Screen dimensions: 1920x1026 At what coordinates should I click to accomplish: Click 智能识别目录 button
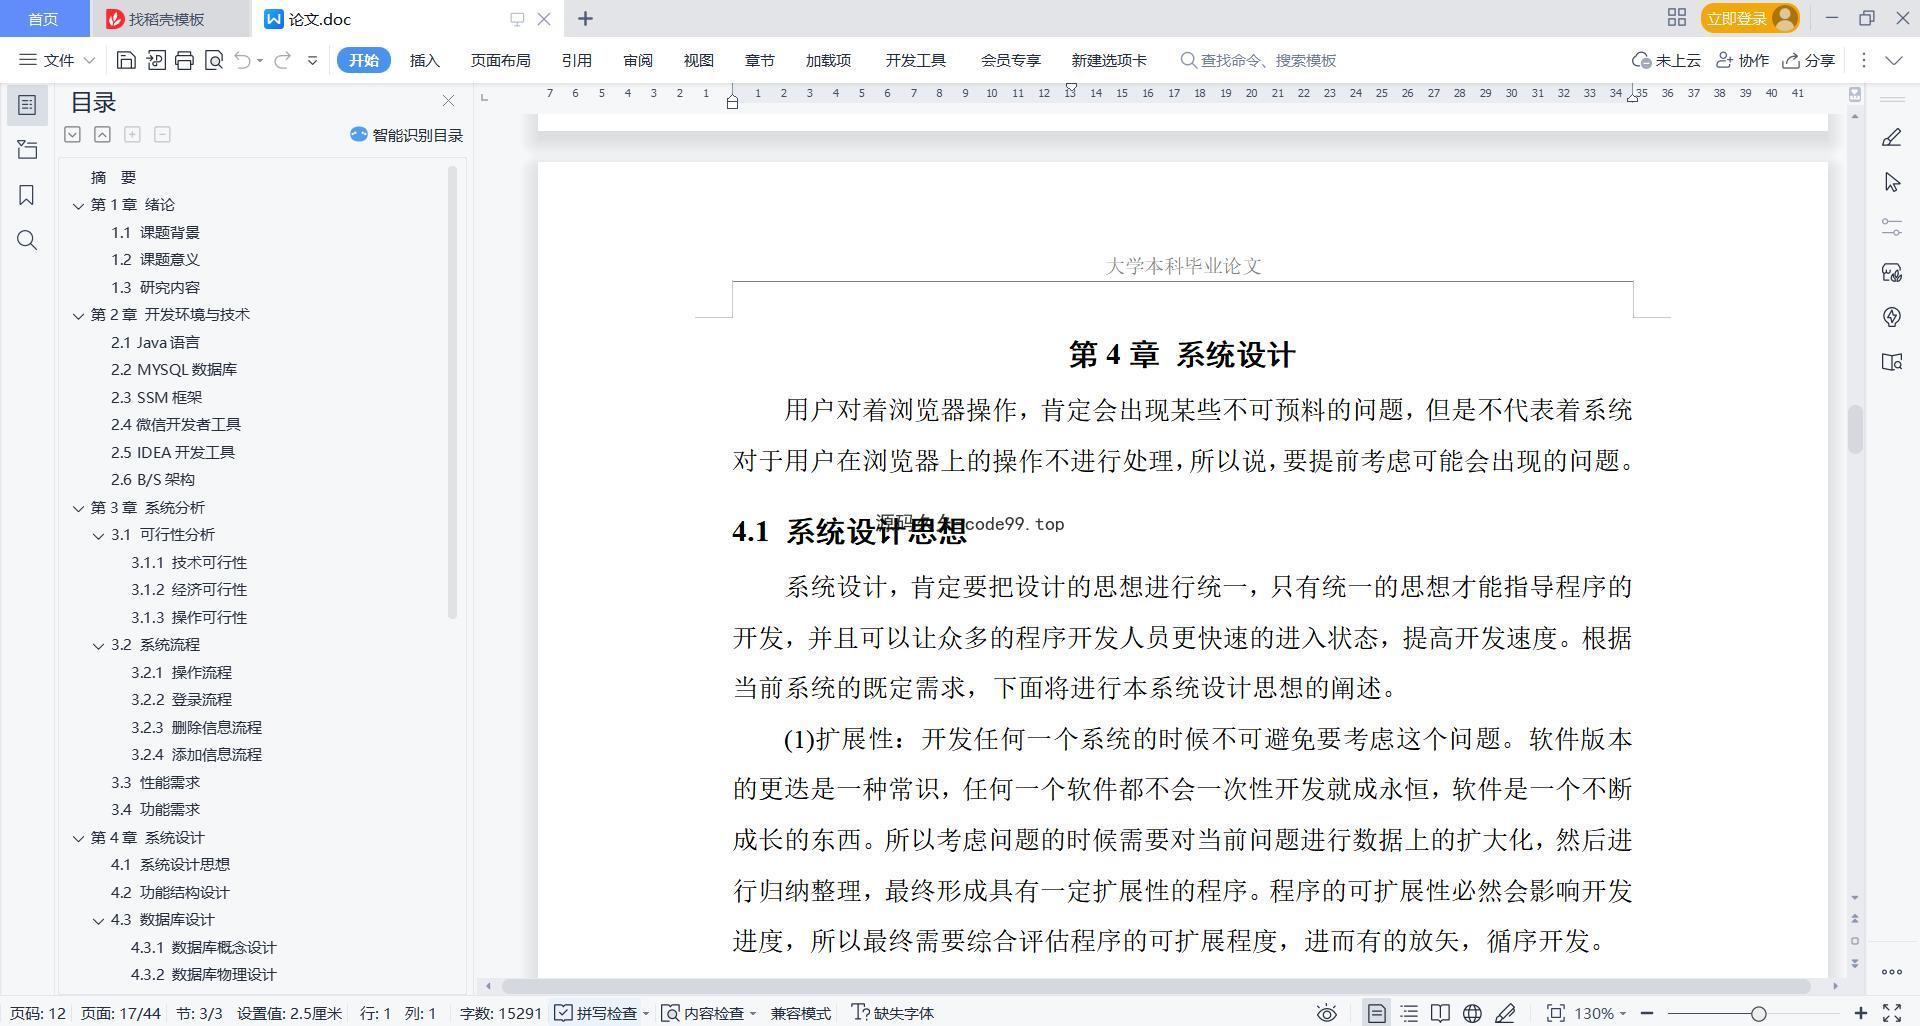(406, 135)
